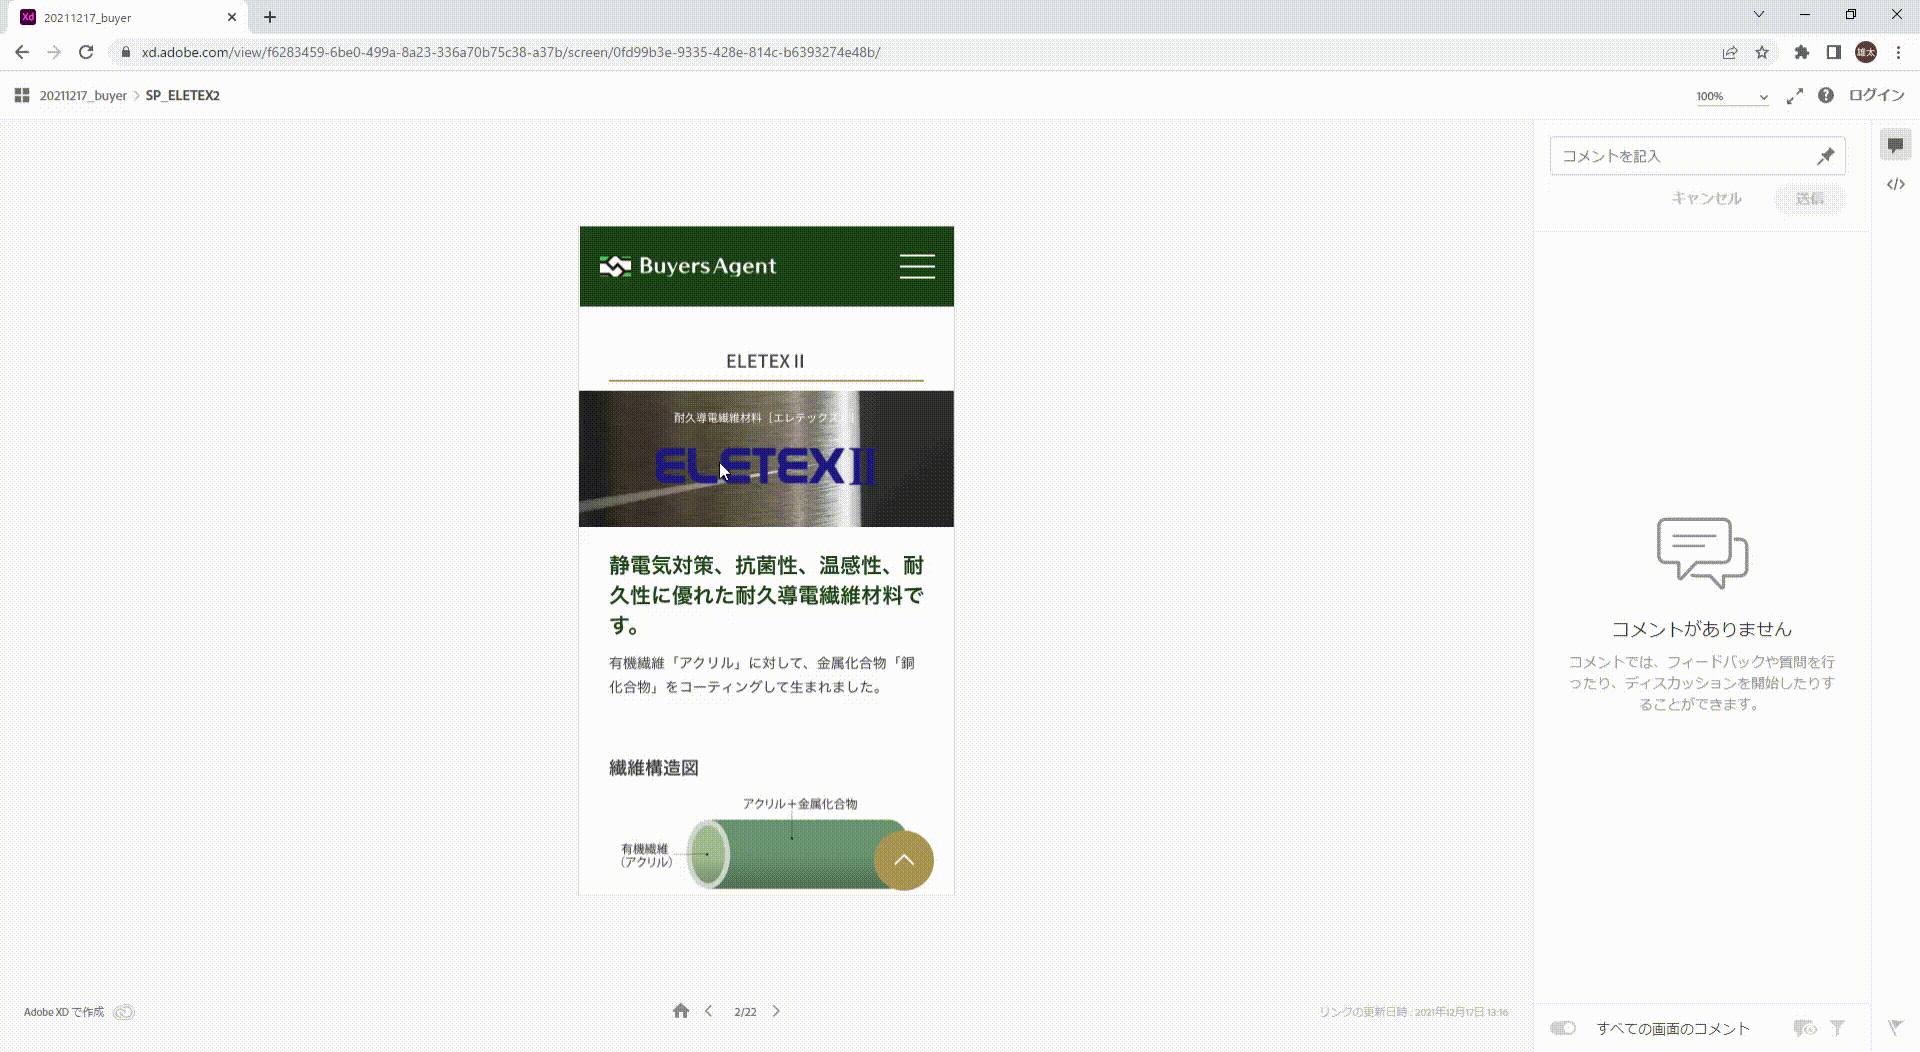Click the ELETEX II page title
The height and width of the screenshot is (1052, 1920).
coord(765,361)
